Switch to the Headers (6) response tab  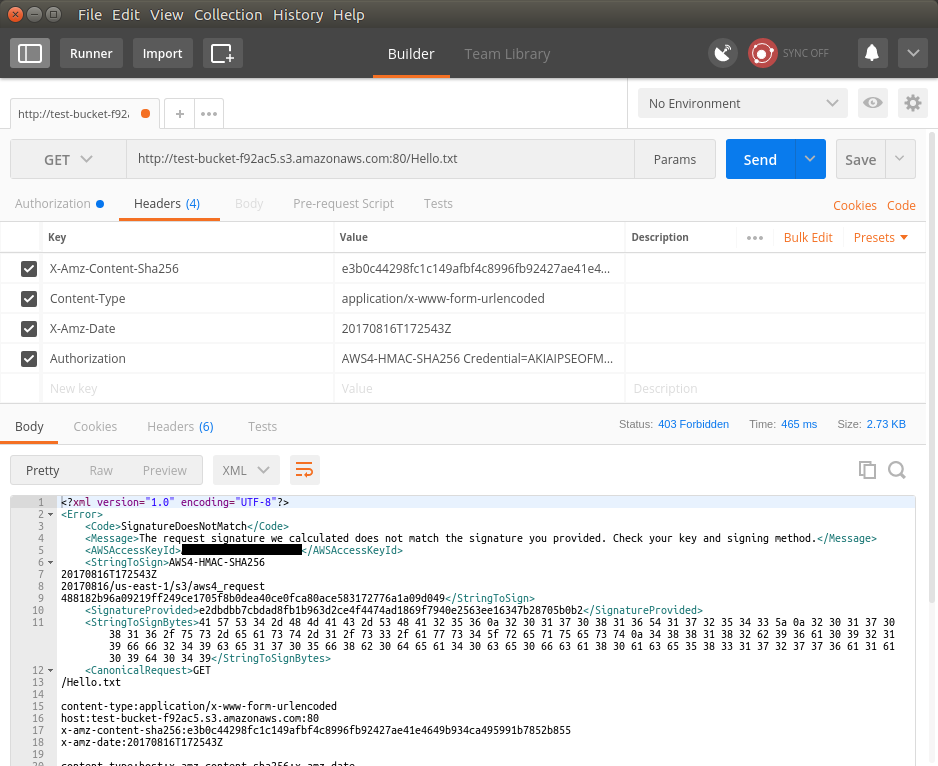tap(180, 426)
